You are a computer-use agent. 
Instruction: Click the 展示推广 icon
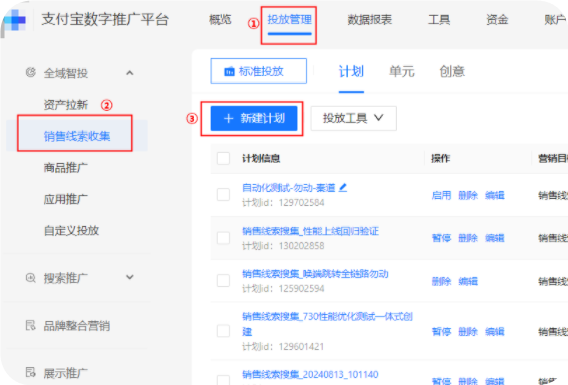click(30, 372)
